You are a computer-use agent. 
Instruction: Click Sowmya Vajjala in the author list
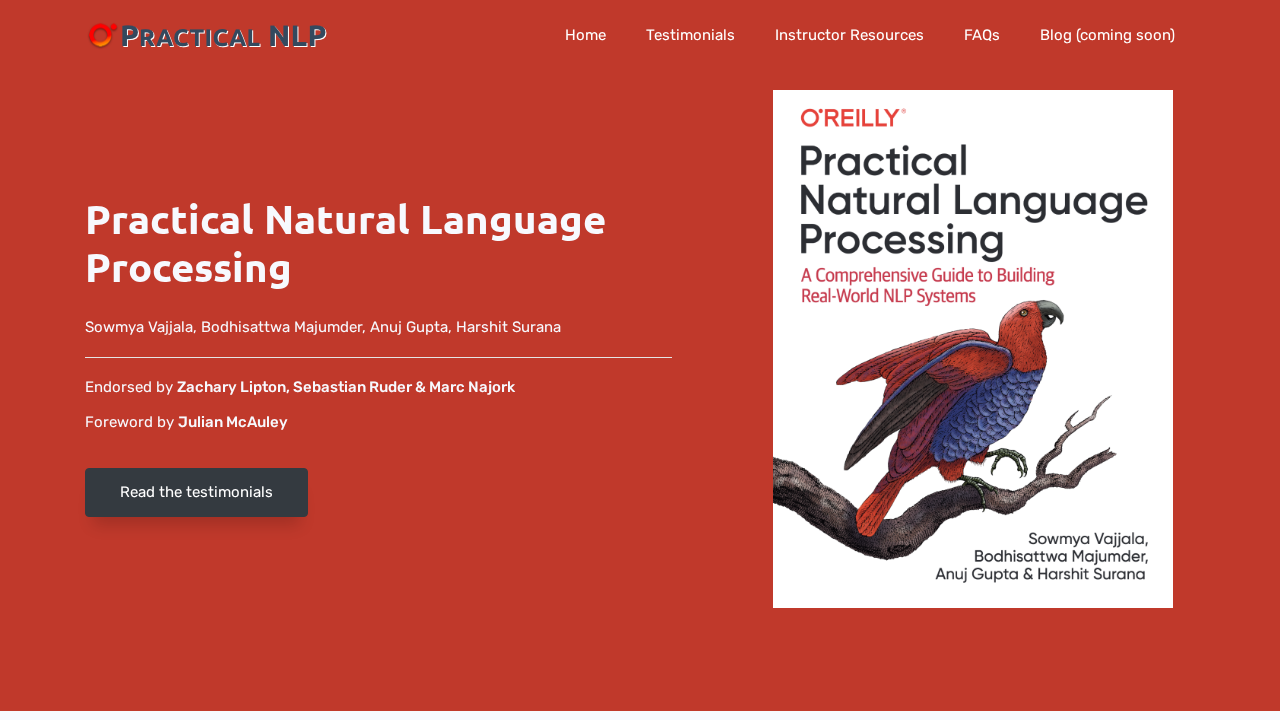coord(139,326)
